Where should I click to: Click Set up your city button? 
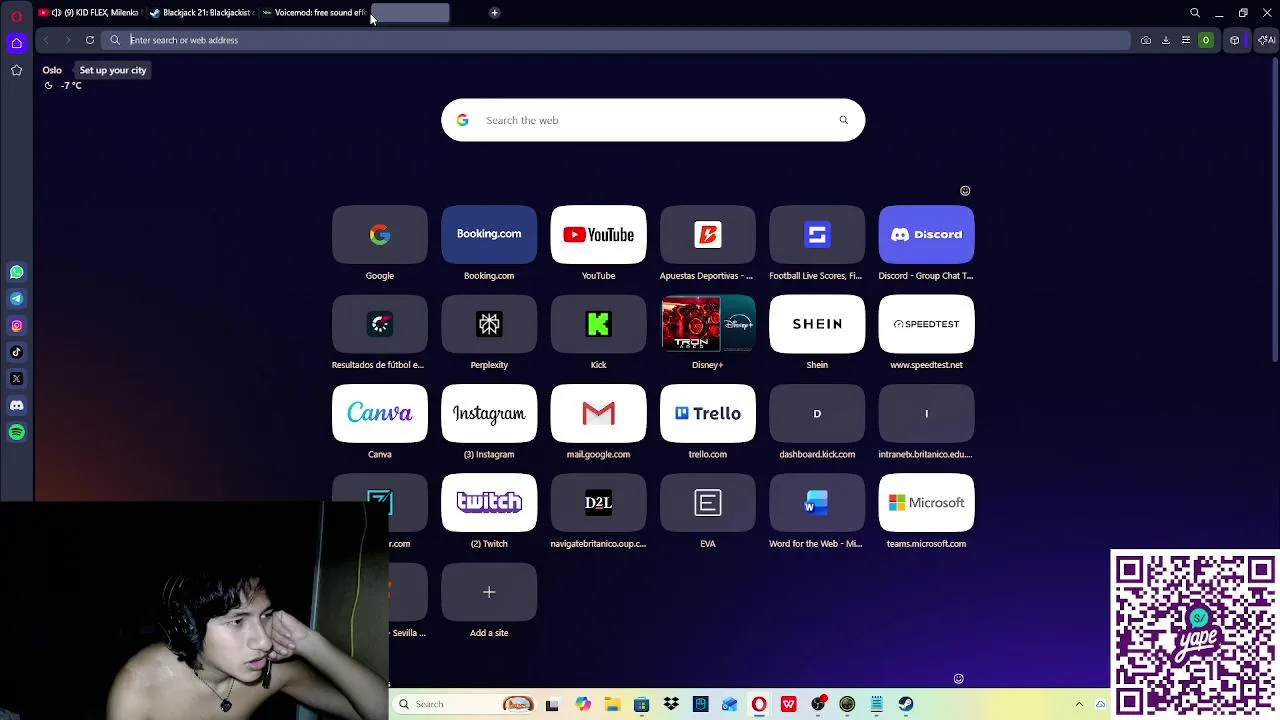[x=113, y=70]
